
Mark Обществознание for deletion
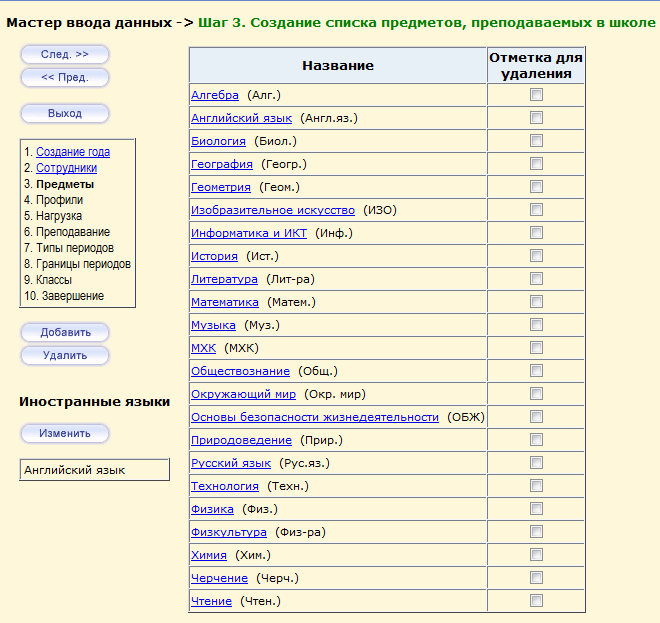(x=536, y=371)
